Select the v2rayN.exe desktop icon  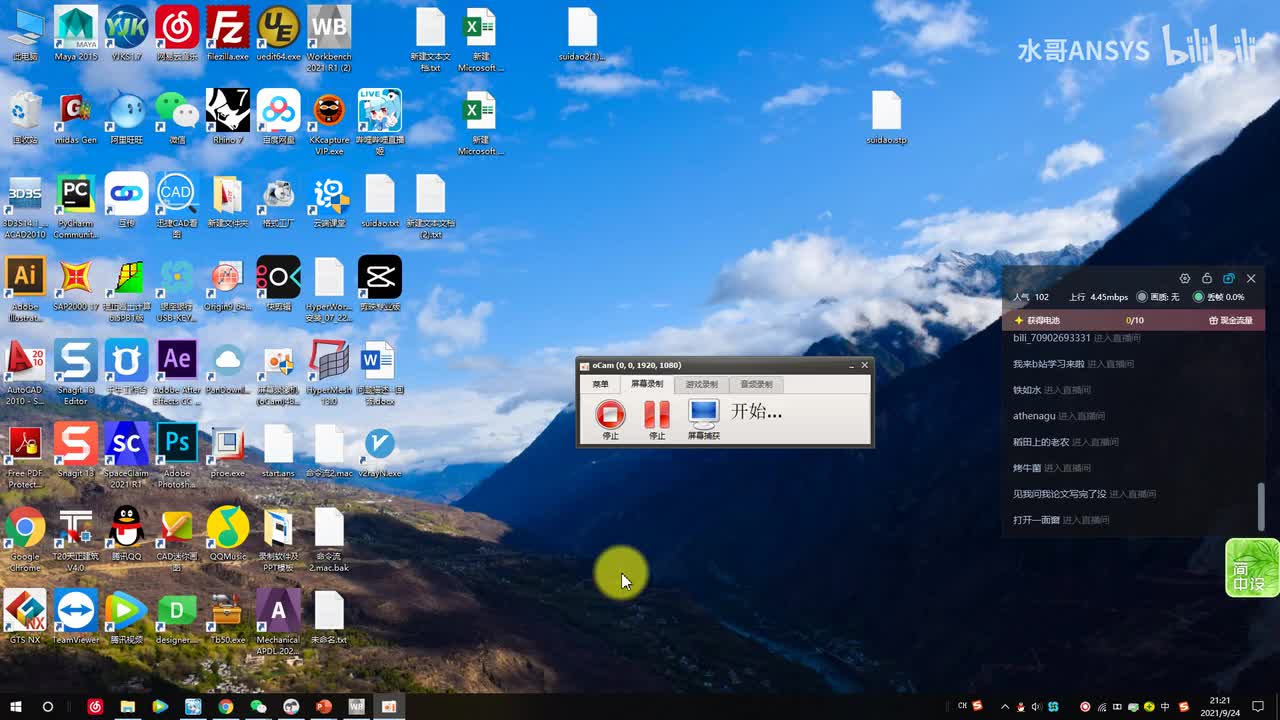pos(380,452)
